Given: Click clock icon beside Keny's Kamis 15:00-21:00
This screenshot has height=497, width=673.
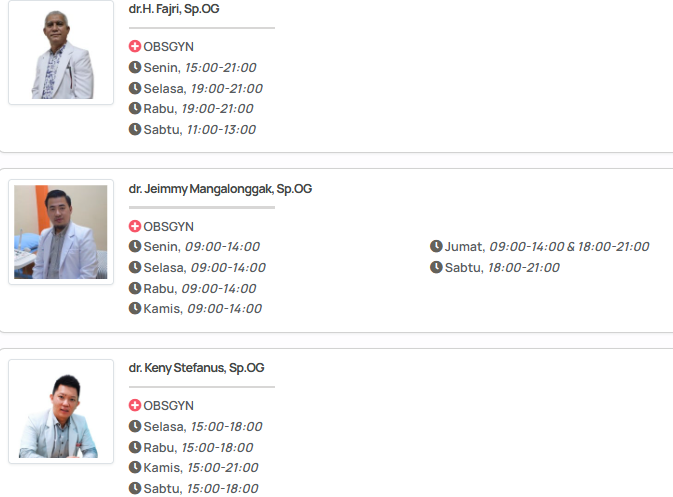Looking at the screenshot, I should (135, 468).
